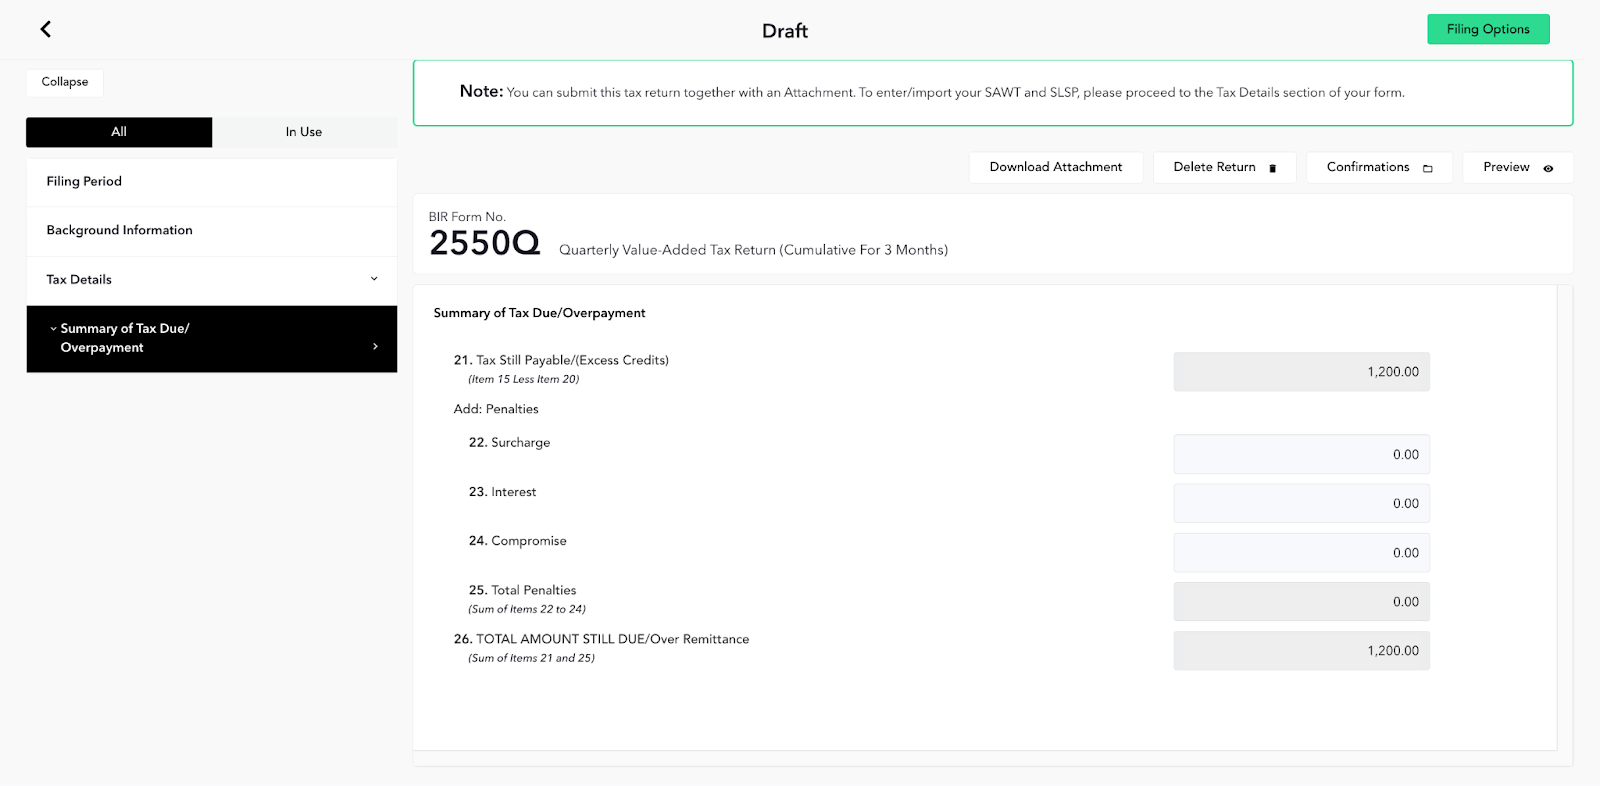Go back using the left arrow icon
Viewport: 1600px width, 786px height.
tap(45, 29)
